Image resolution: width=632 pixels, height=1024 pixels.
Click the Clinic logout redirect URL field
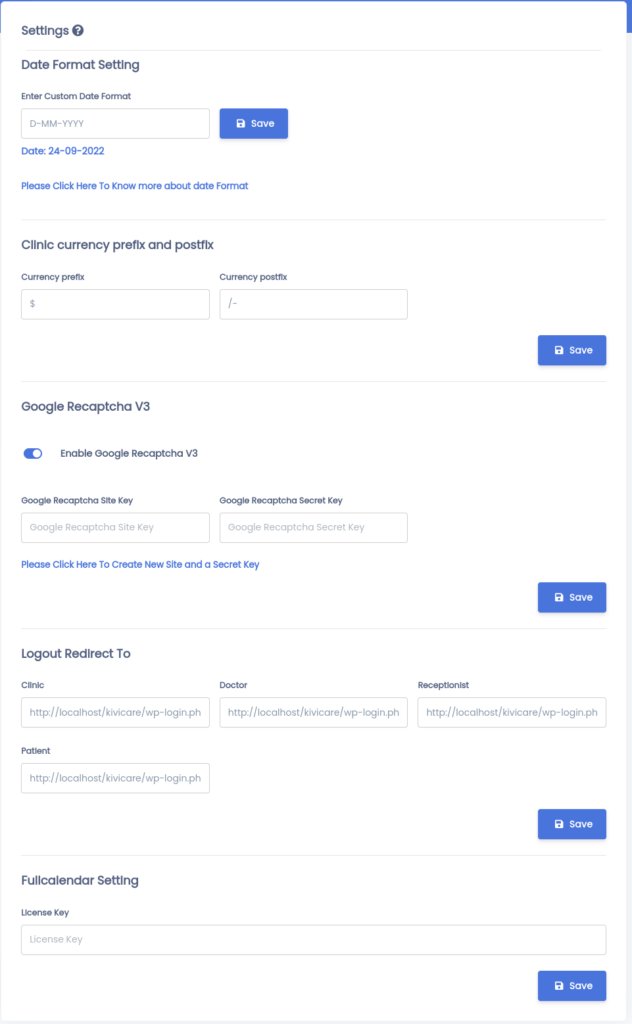[x=116, y=712]
